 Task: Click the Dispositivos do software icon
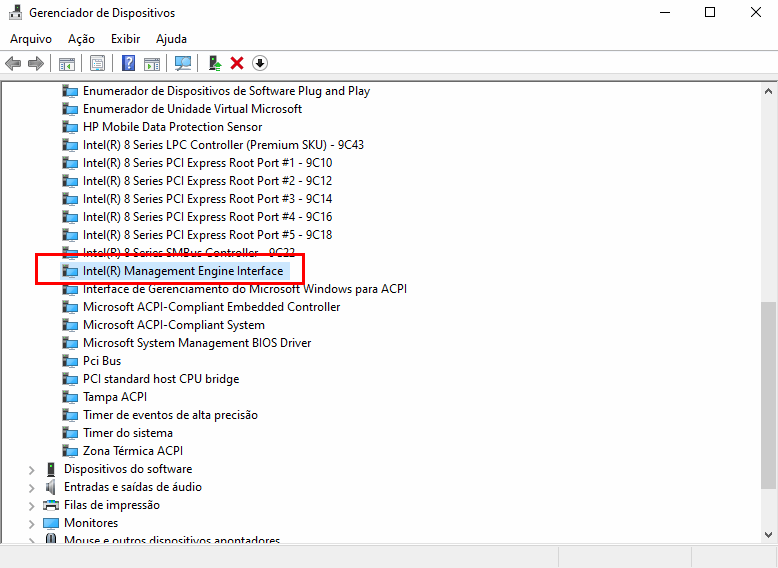point(51,469)
